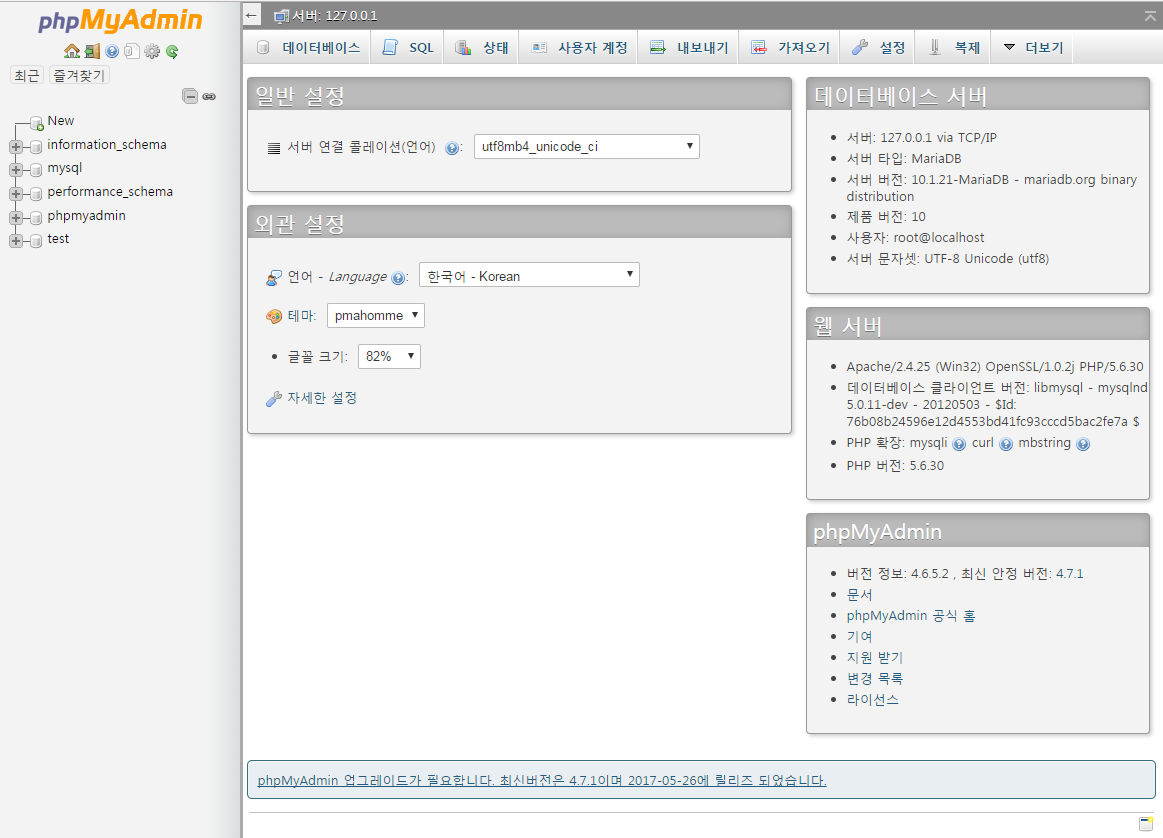Open phpMyAdmin documentation via blue question icon under logo
Viewport: 1163px width, 838px height.
[x=112, y=51]
